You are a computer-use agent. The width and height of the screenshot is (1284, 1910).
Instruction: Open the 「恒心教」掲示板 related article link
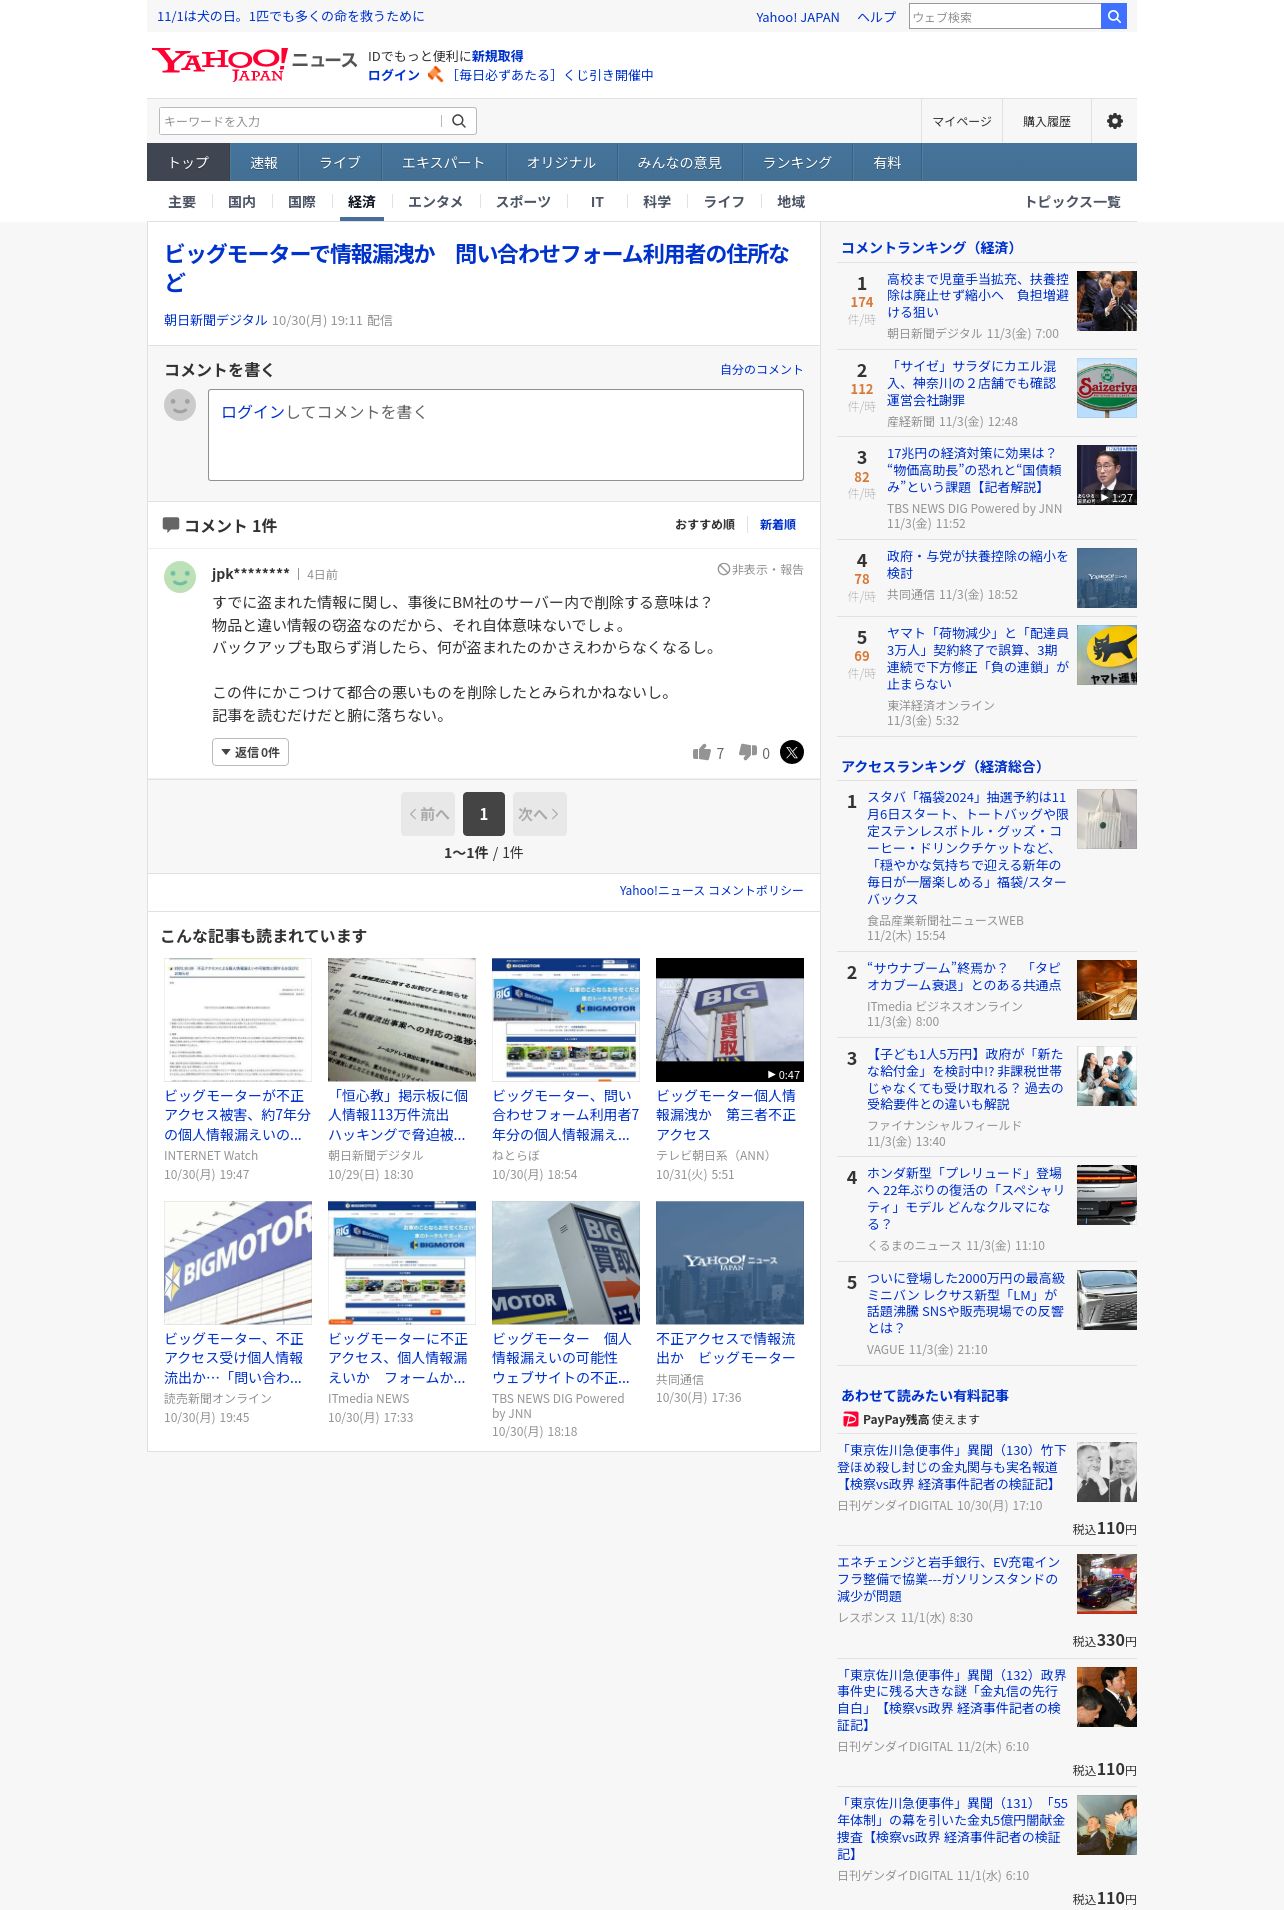click(398, 1115)
